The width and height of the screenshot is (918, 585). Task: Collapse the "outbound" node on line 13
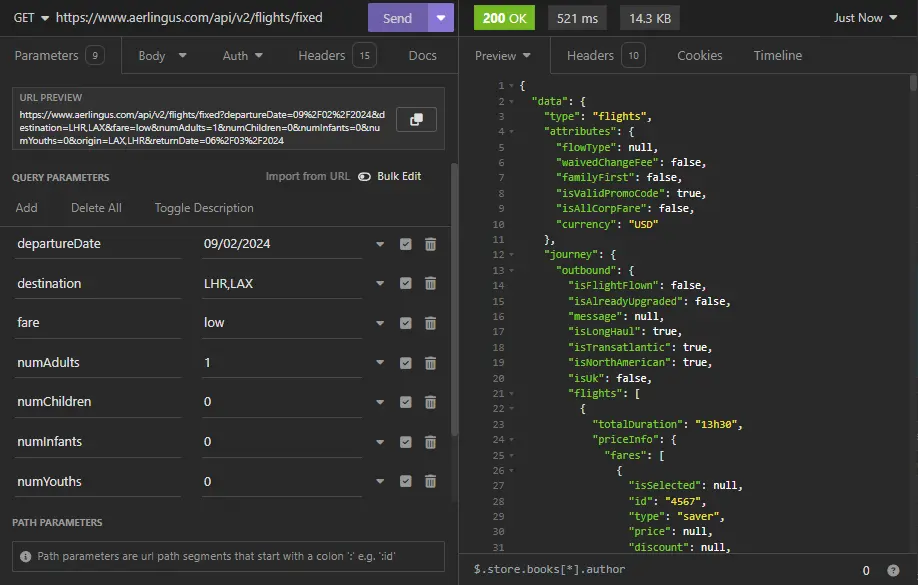[x=511, y=271]
